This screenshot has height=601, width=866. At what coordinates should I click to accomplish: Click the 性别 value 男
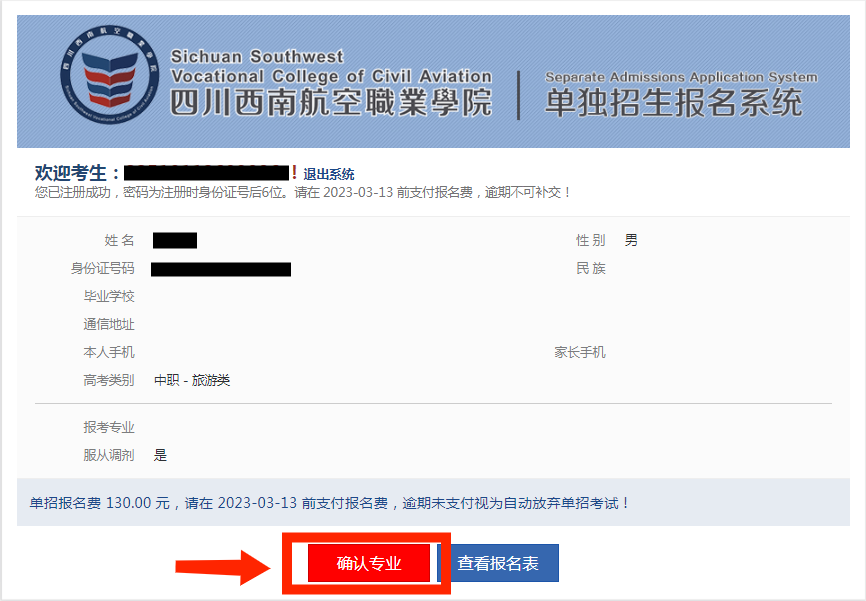click(631, 240)
